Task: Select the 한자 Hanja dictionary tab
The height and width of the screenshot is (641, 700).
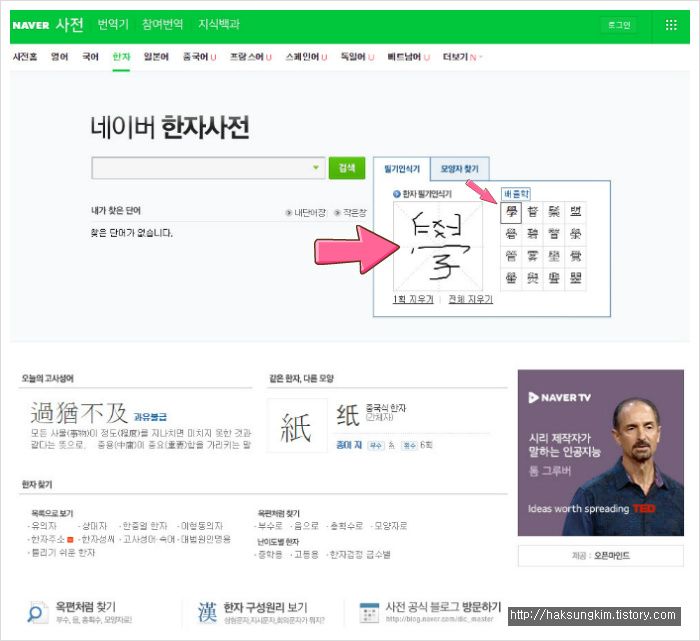Action: 121,57
